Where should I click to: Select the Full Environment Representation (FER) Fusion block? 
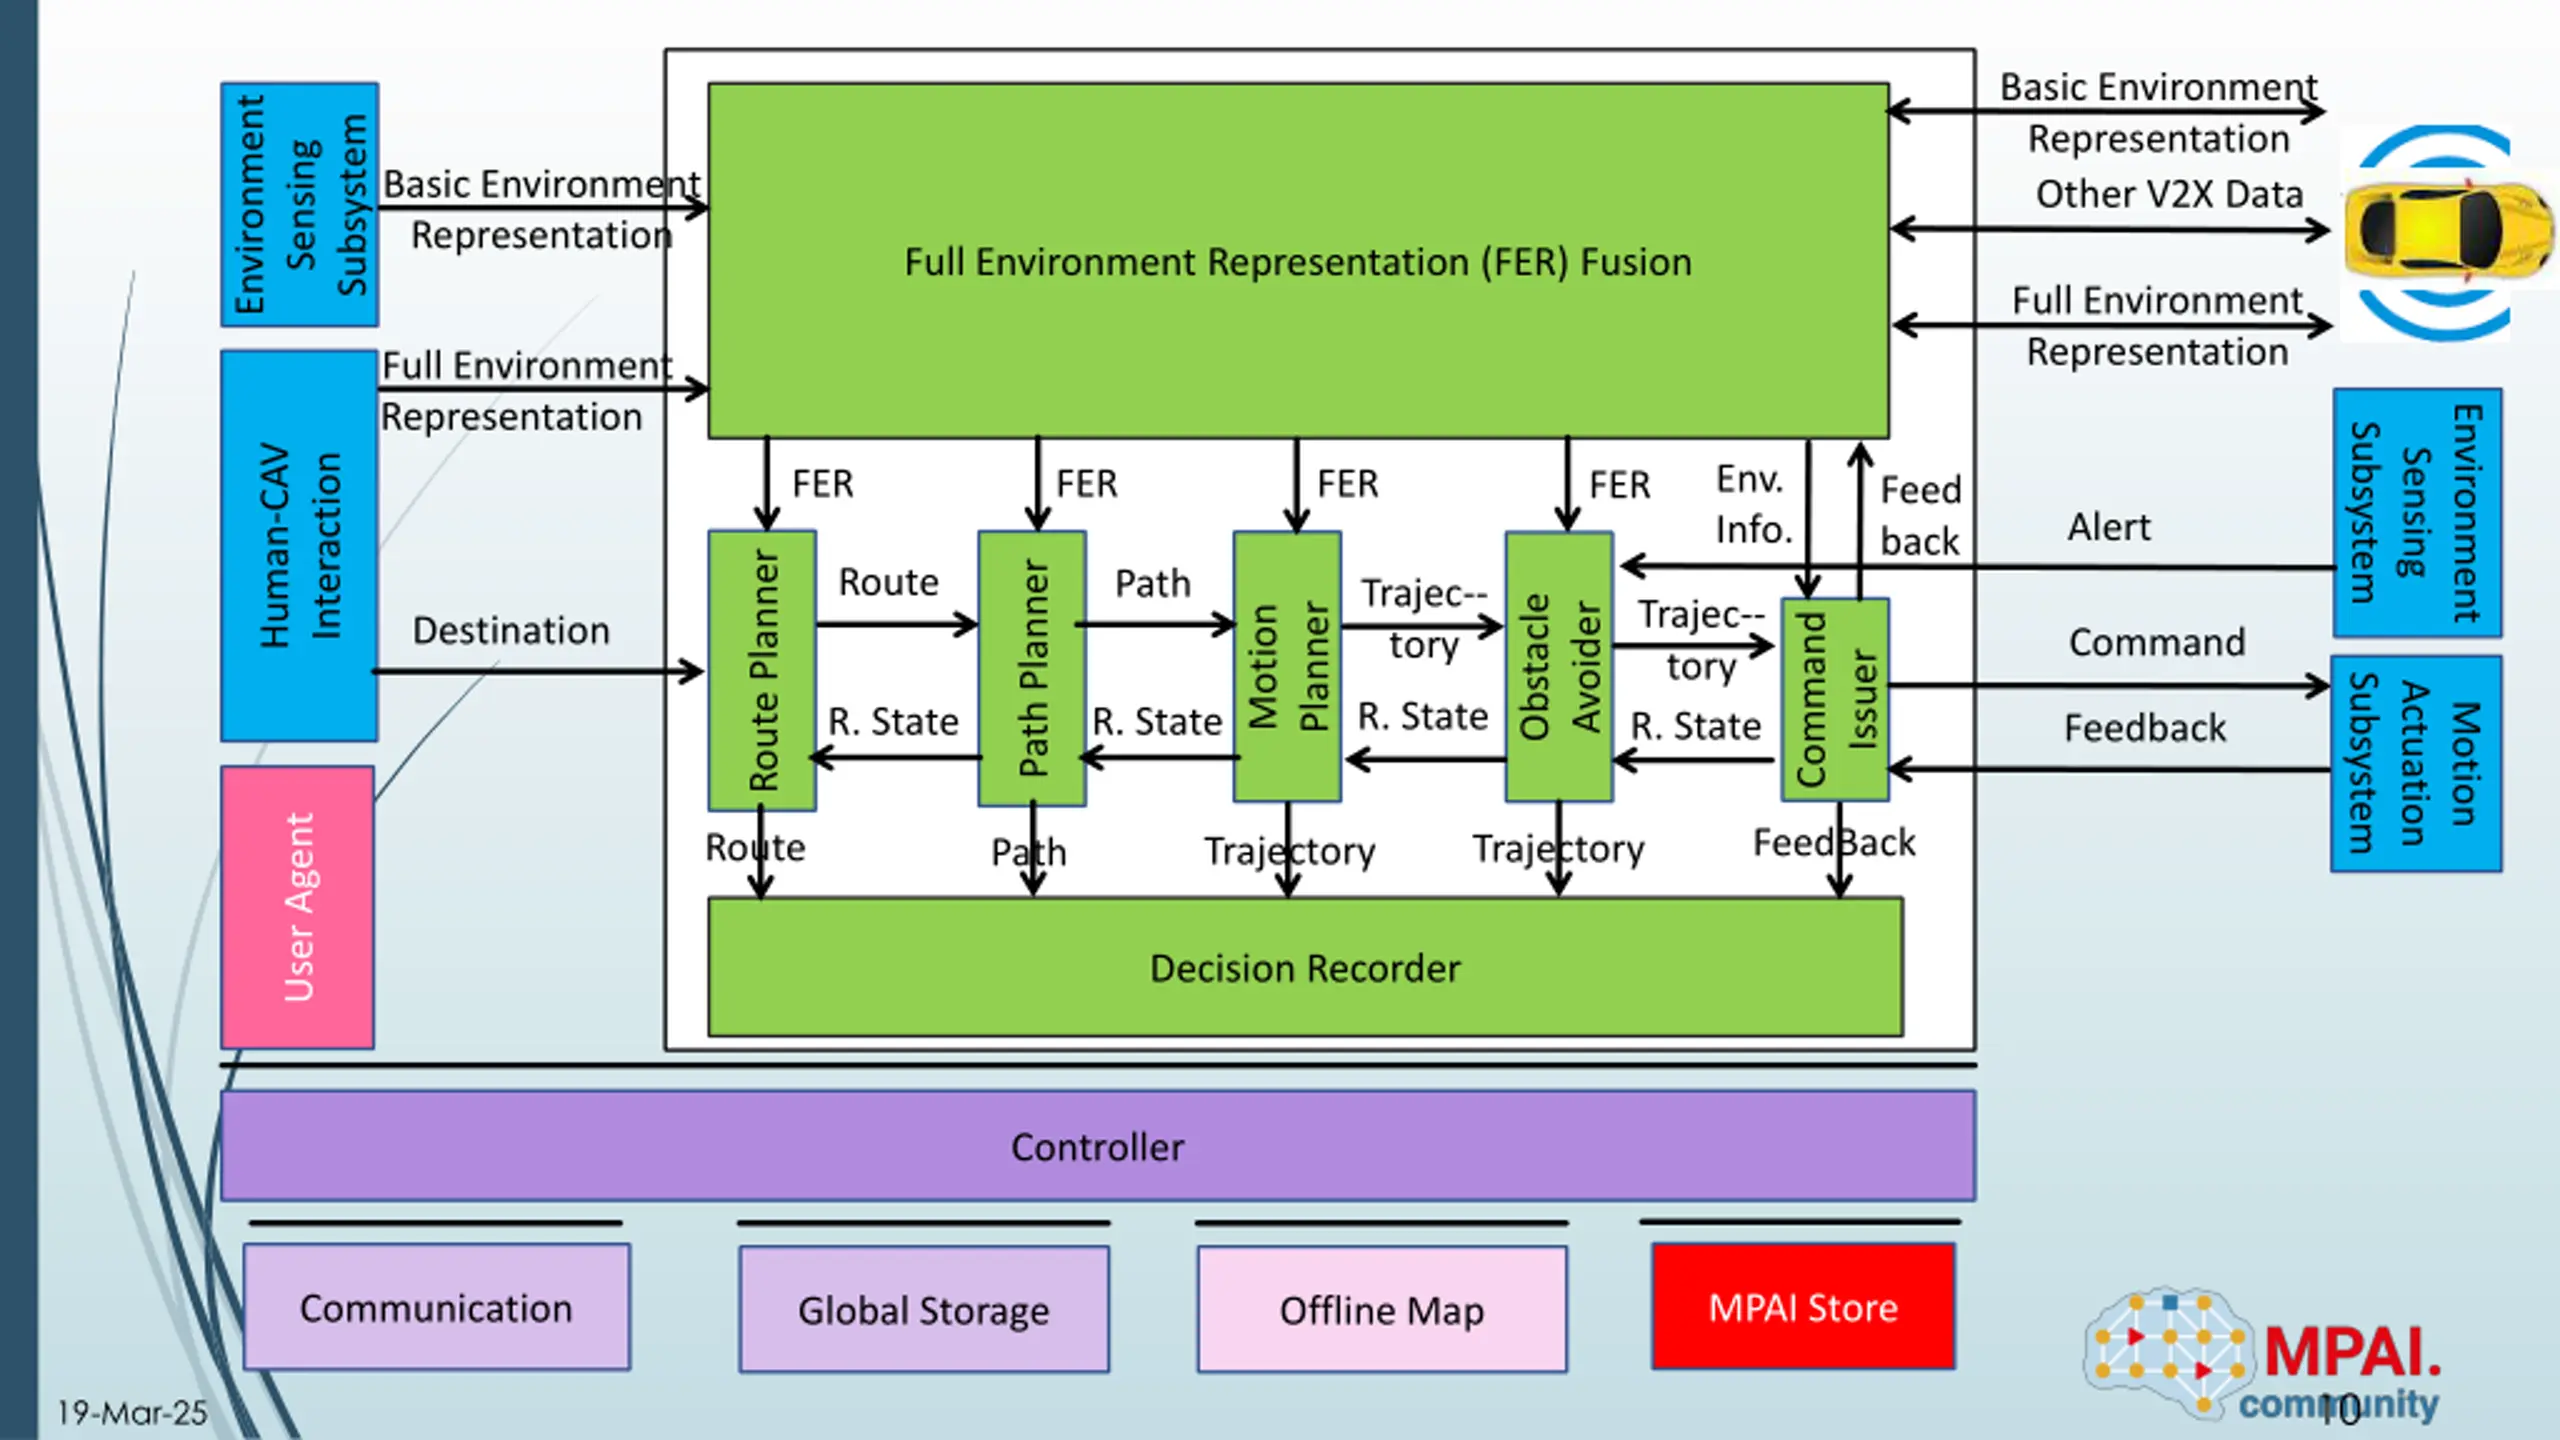point(1298,261)
